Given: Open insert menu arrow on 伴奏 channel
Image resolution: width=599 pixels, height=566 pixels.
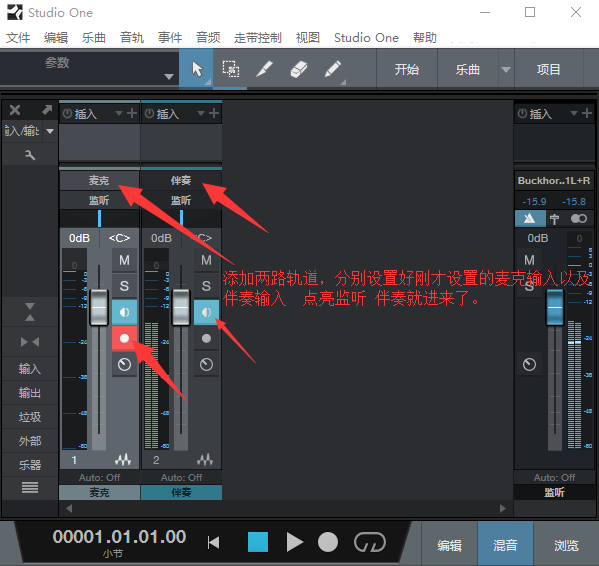Looking at the screenshot, I should (x=201, y=113).
